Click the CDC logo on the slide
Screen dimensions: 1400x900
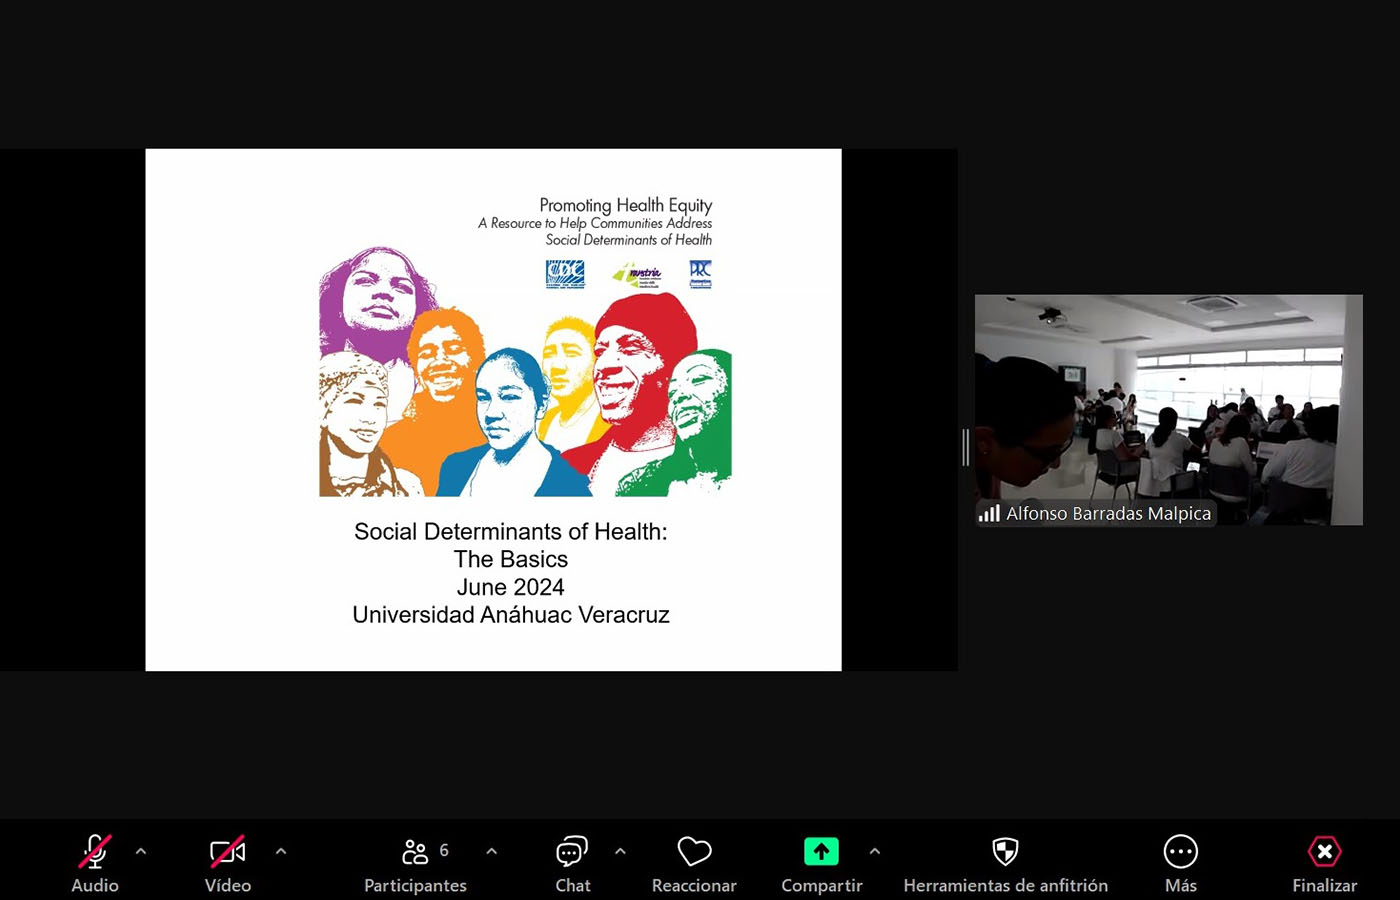coord(565,274)
